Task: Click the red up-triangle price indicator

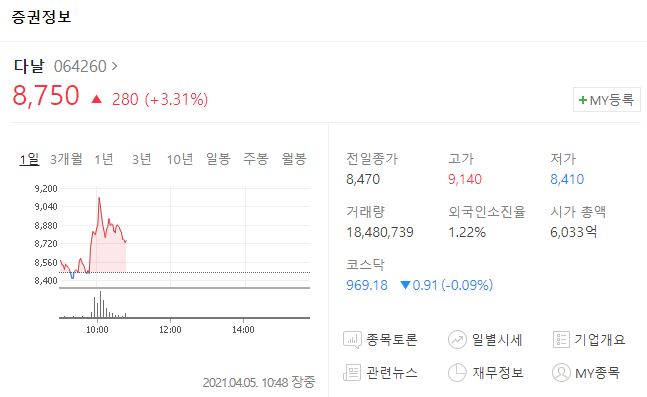Action: [x=97, y=99]
